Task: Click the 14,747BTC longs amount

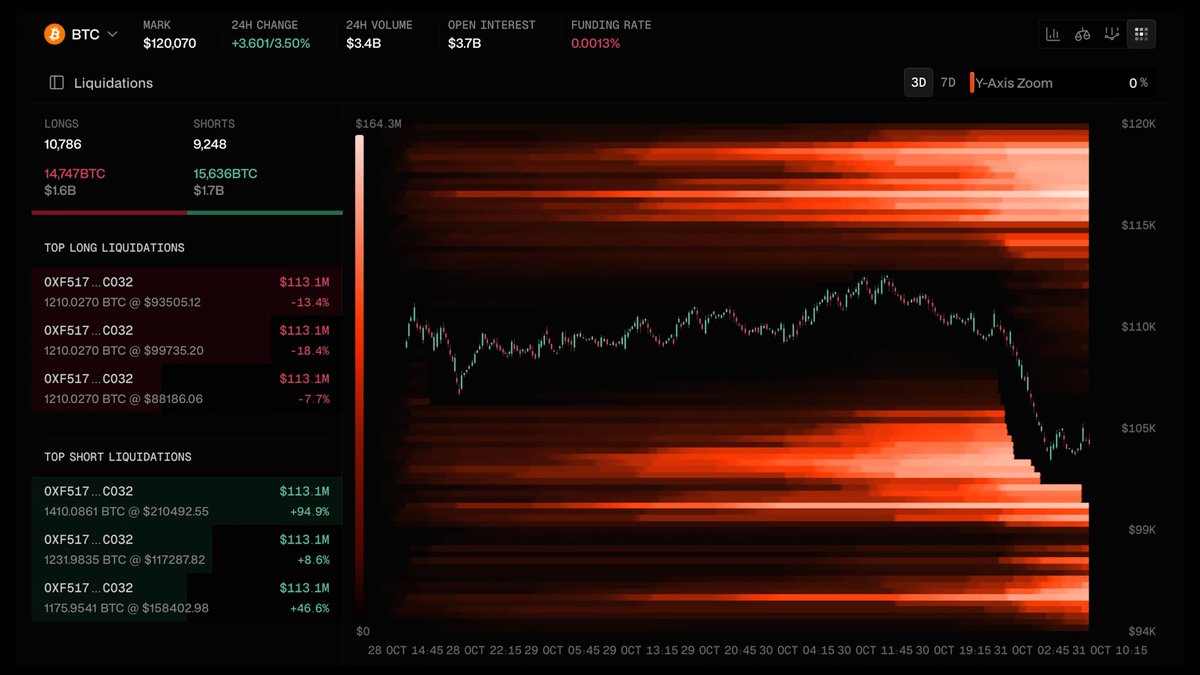Action: point(75,173)
